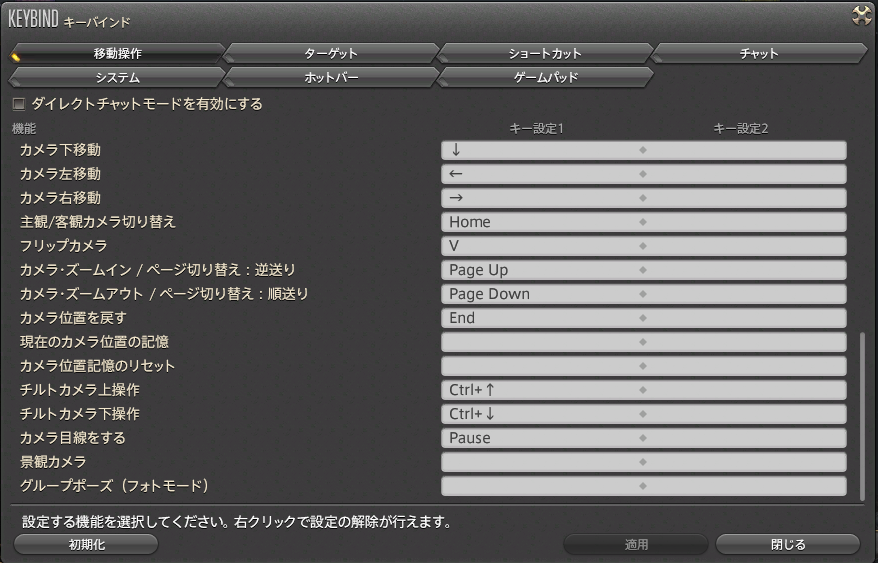This screenshot has width=878, height=563.
Task: Open the ショートカット tab
Action: click(x=545, y=53)
